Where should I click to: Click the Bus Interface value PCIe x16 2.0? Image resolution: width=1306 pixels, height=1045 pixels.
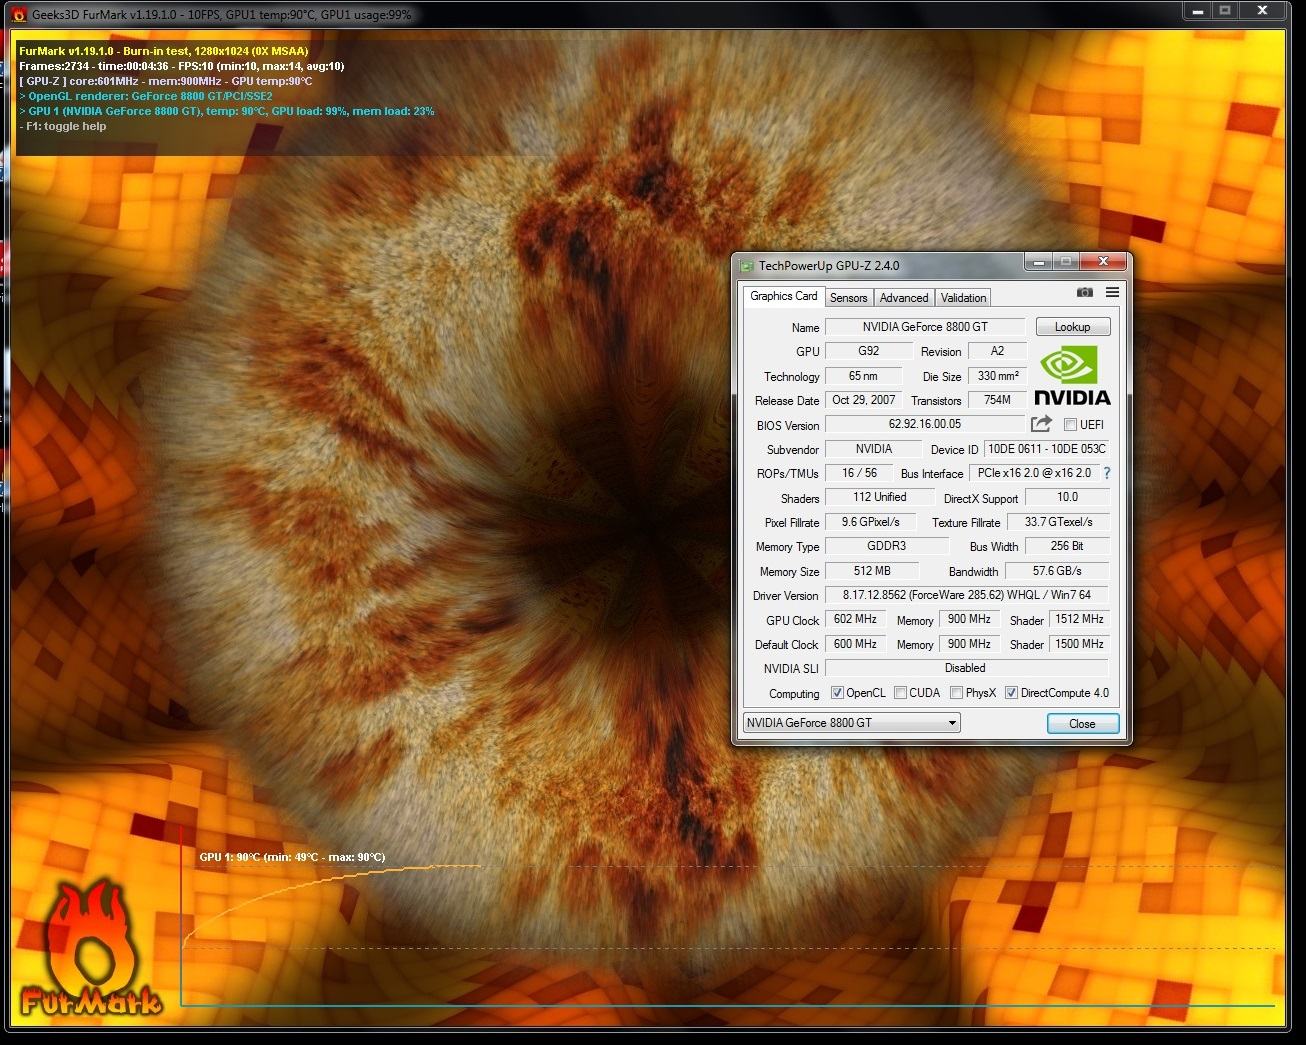[1034, 473]
